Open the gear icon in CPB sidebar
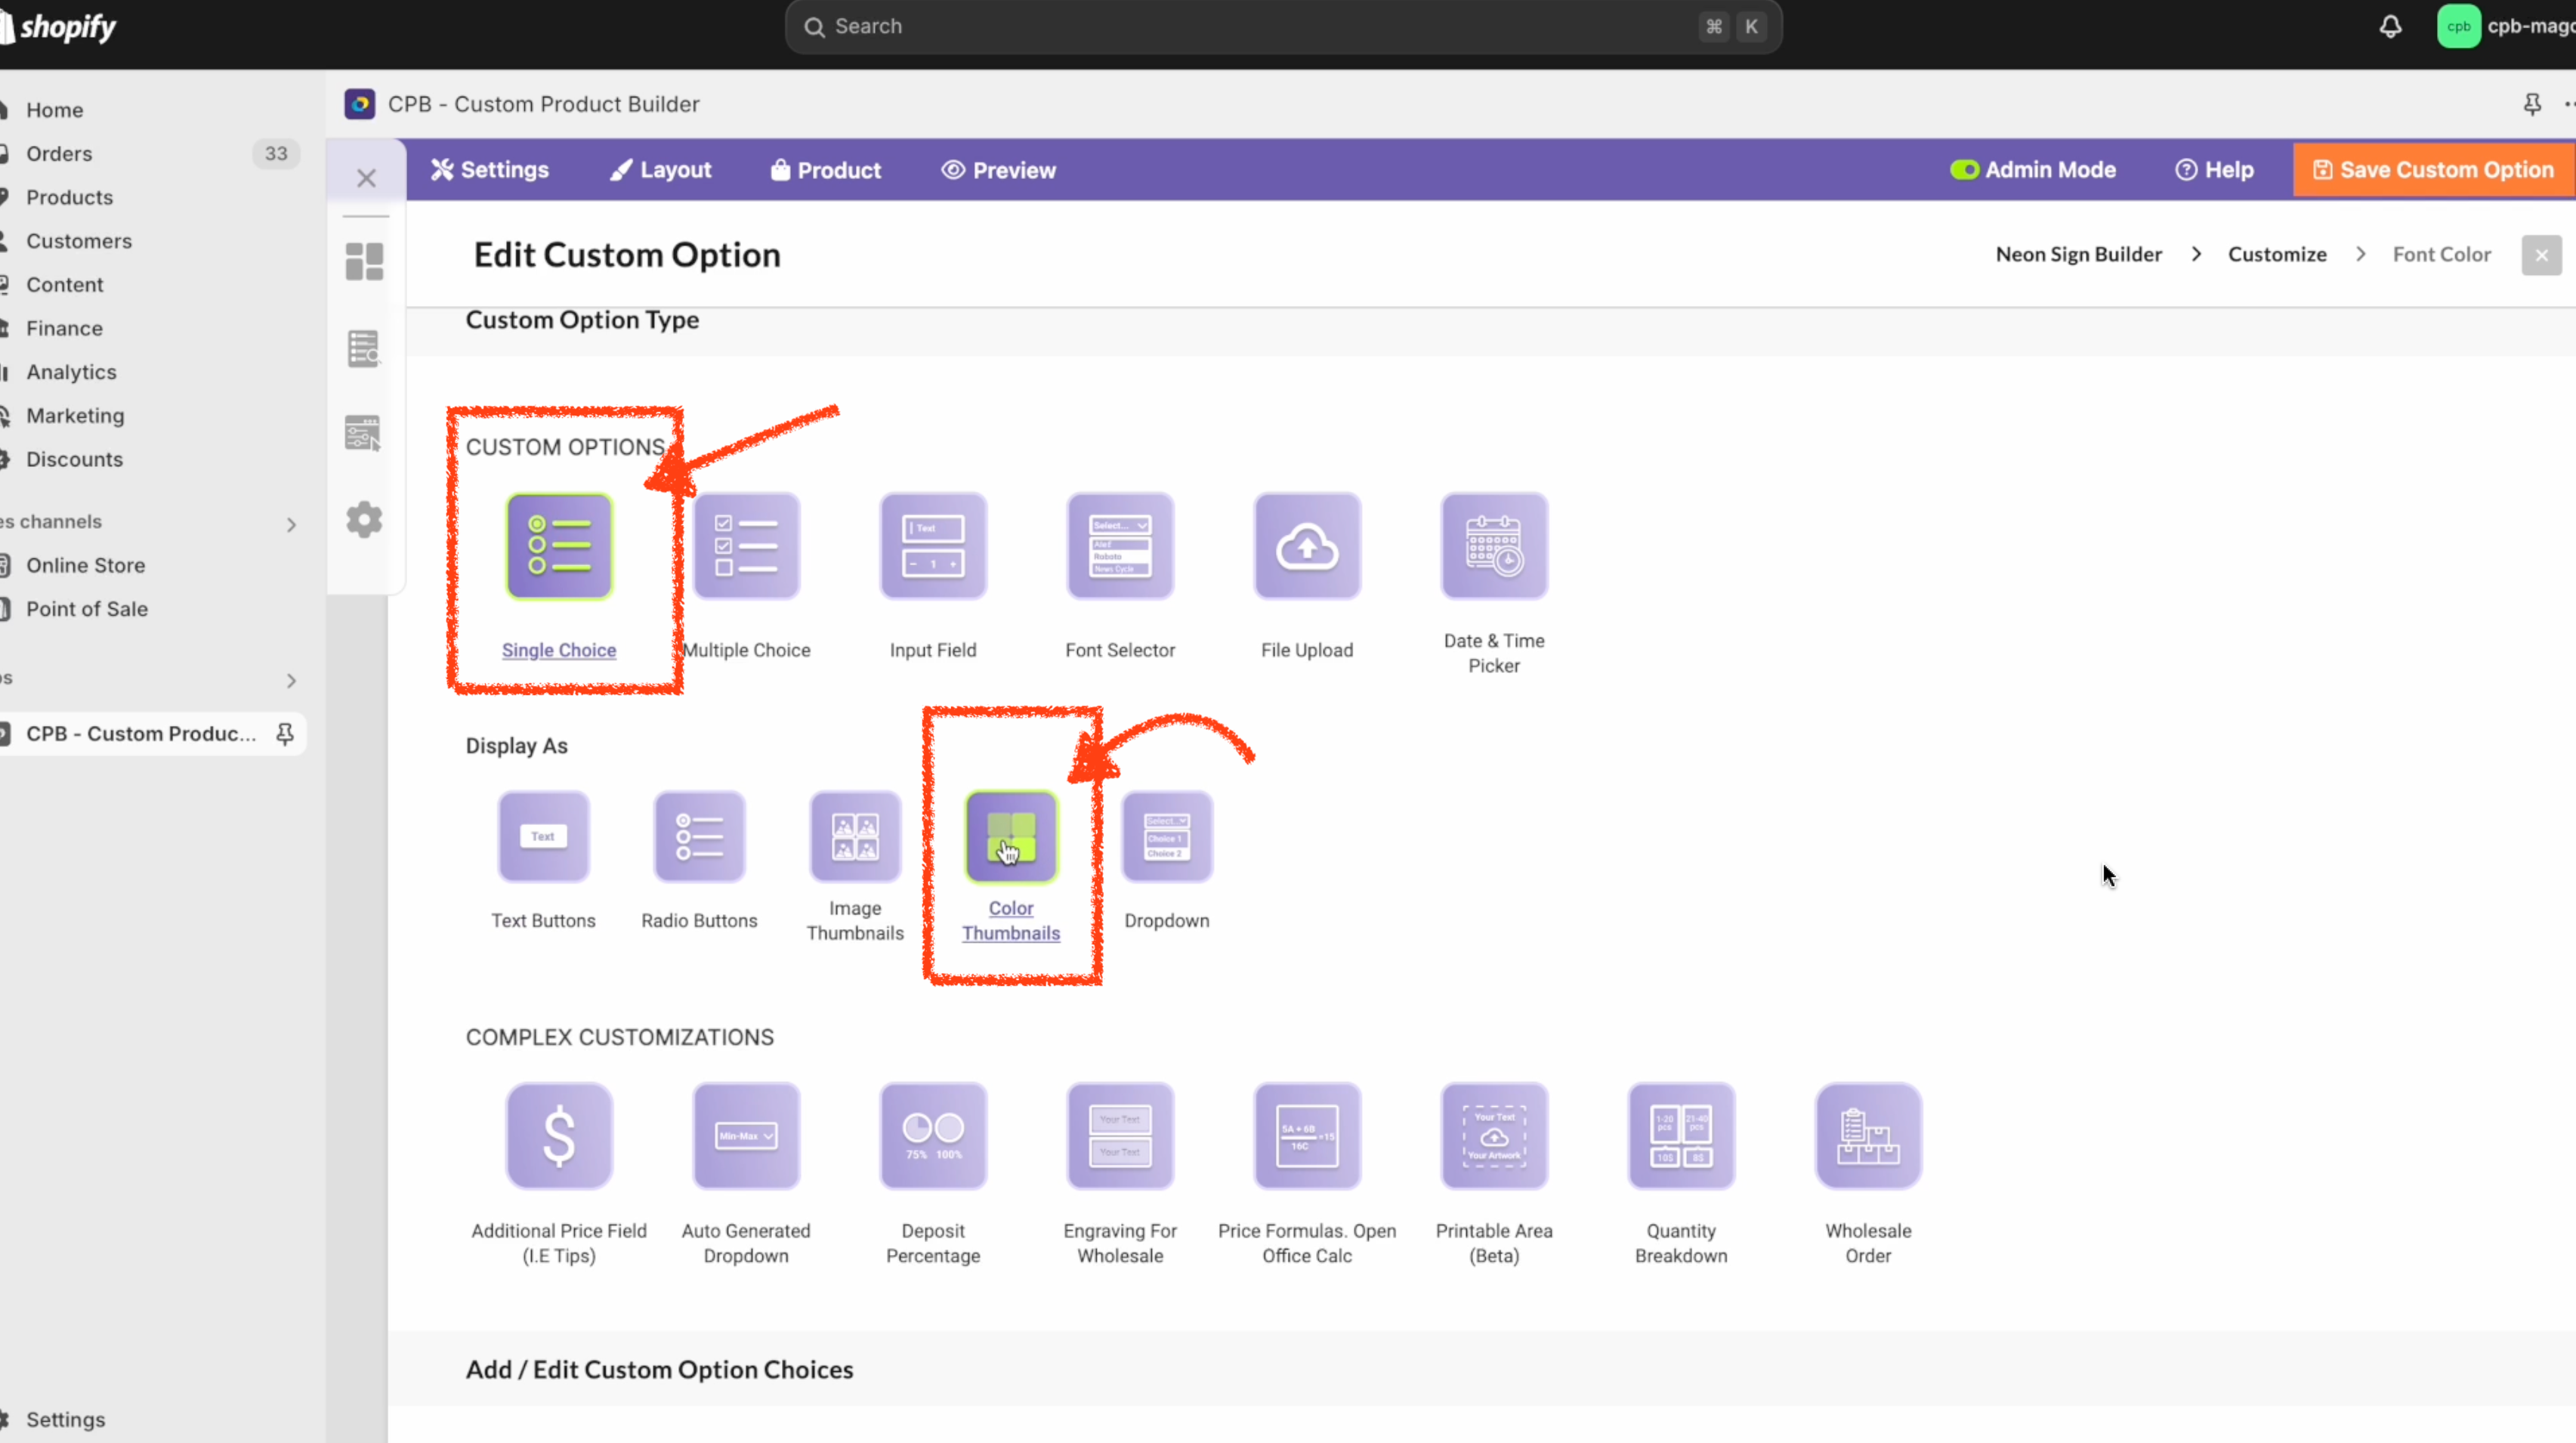Viewport: 2576px width, 1443px height. point(364,520)
